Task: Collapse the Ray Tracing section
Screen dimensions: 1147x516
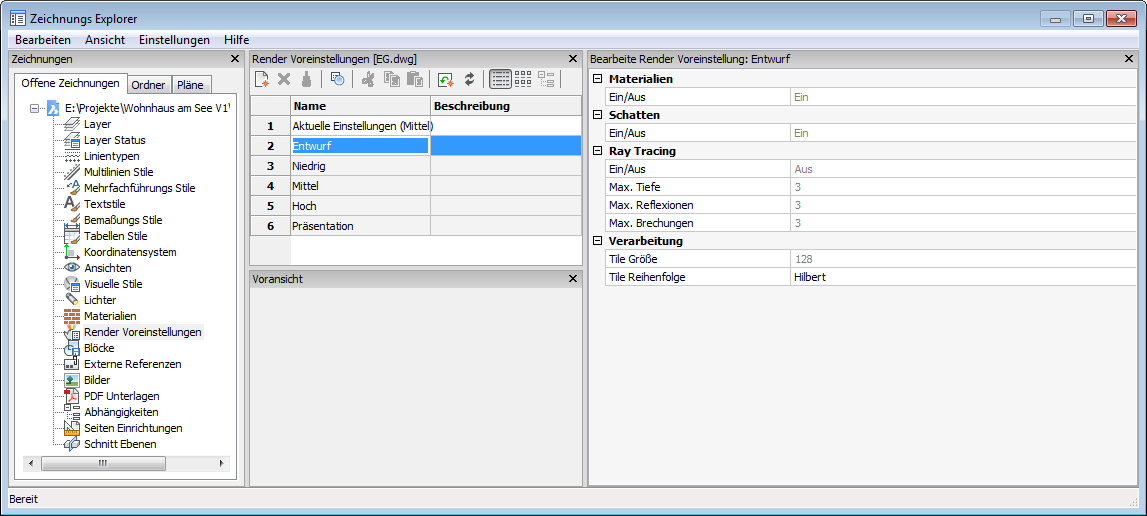Action: coord(598,151)
